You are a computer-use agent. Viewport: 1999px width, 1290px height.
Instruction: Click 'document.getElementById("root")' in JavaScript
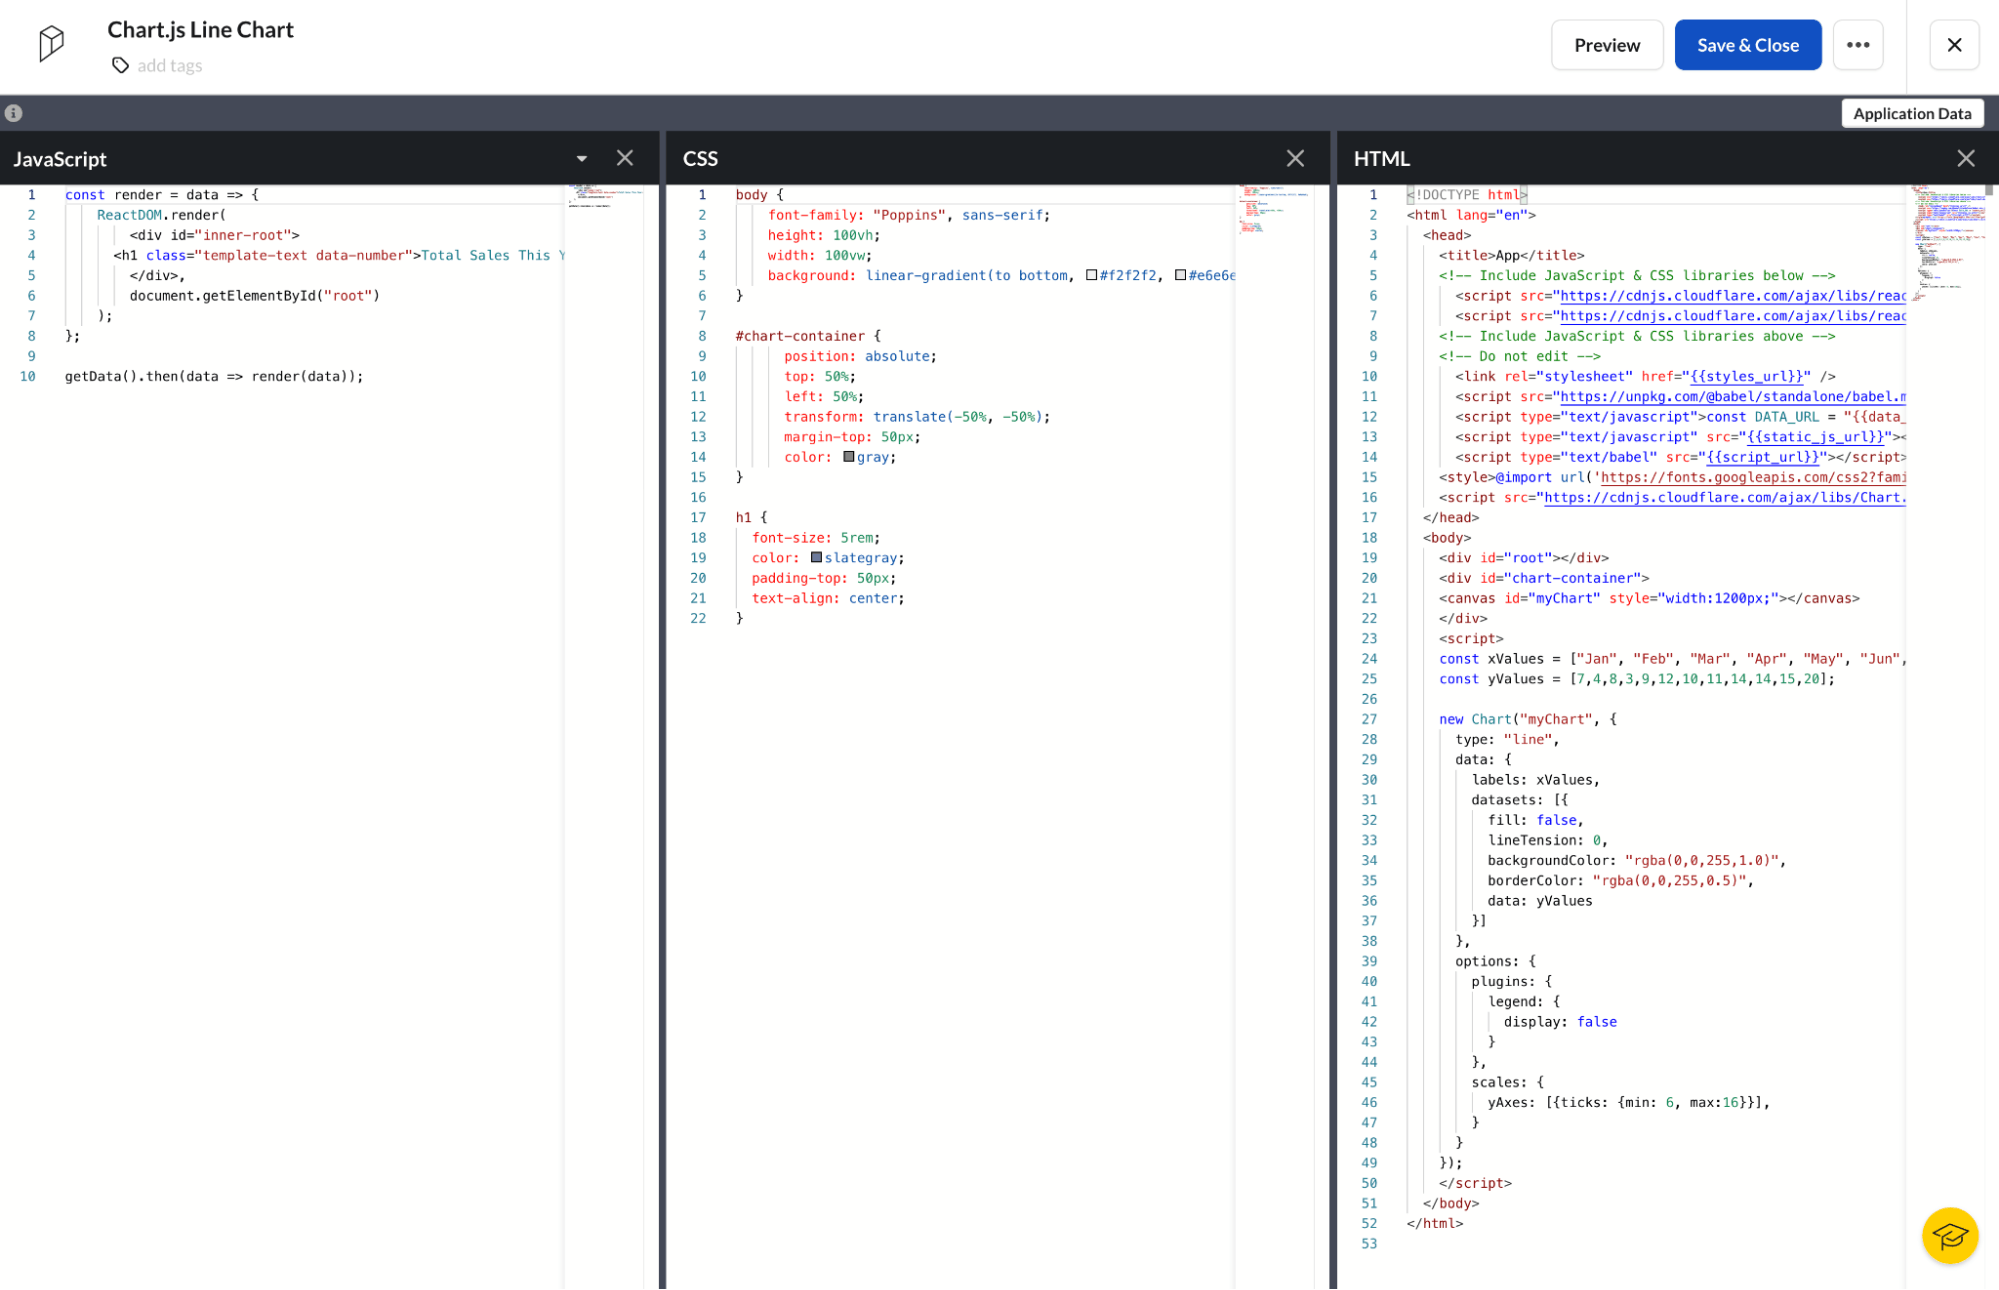click(254, 296)
